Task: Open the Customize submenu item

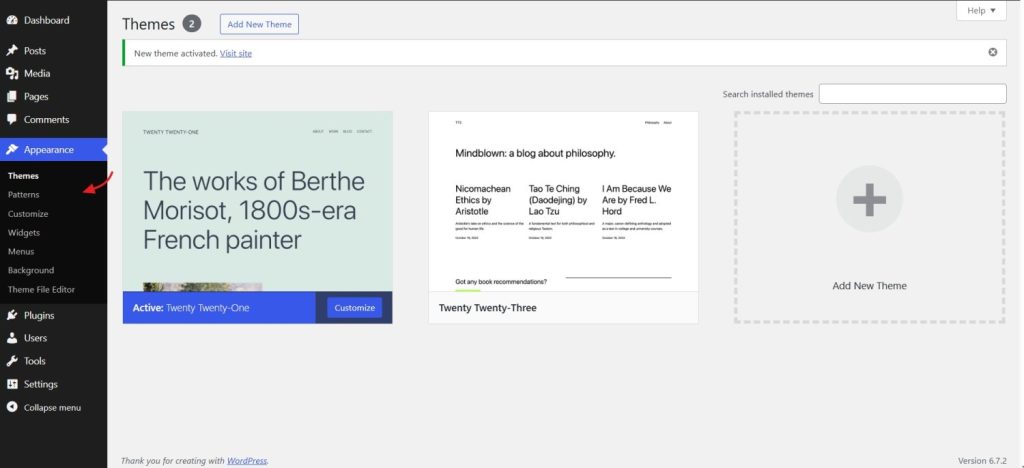Action: [x=28, y=213]
